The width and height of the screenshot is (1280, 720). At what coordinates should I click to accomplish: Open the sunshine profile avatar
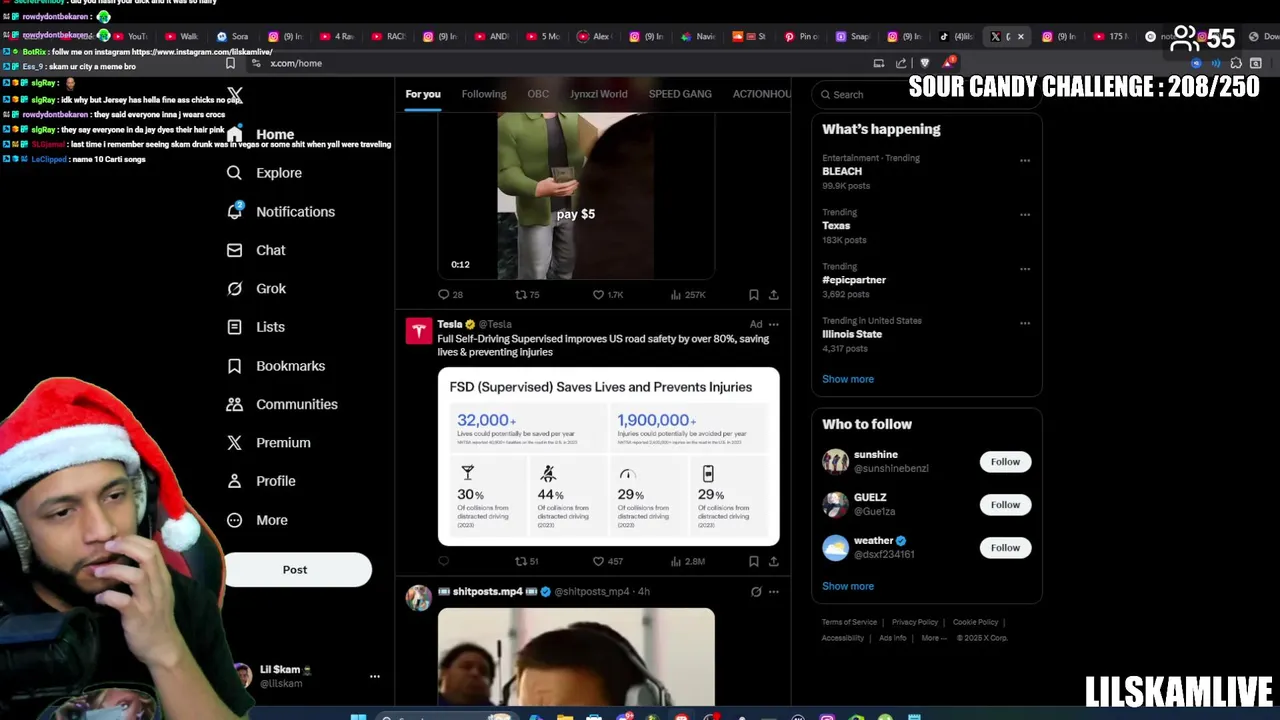[x=835, y=461]
